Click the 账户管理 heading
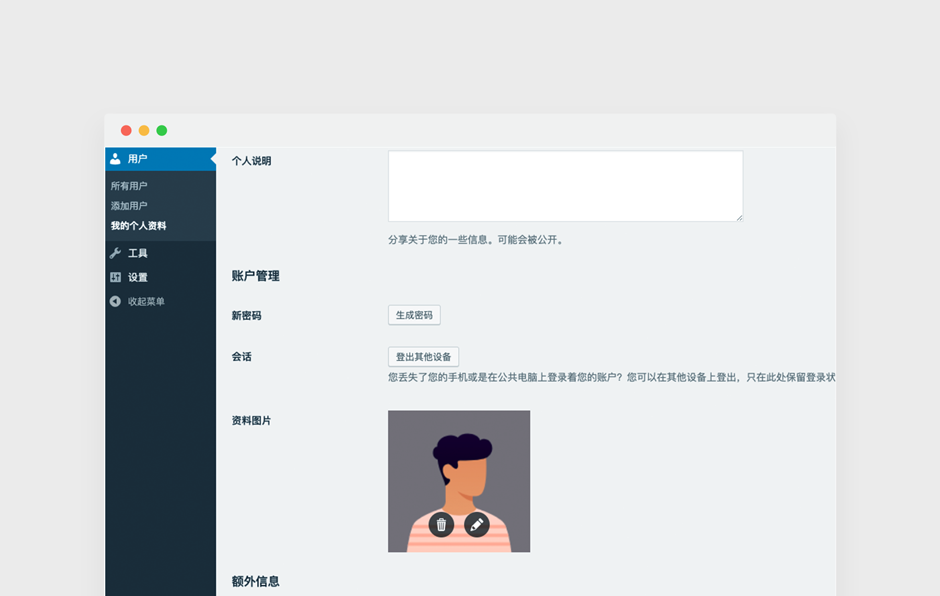Image resolution: width=940 pixels, height=596 pixels. [255, 276]
